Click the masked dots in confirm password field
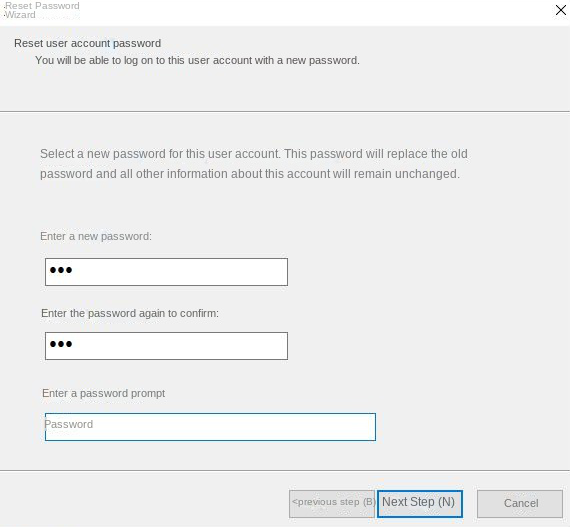The height and width of the screenshot is (527, 570). coord(61,344)
